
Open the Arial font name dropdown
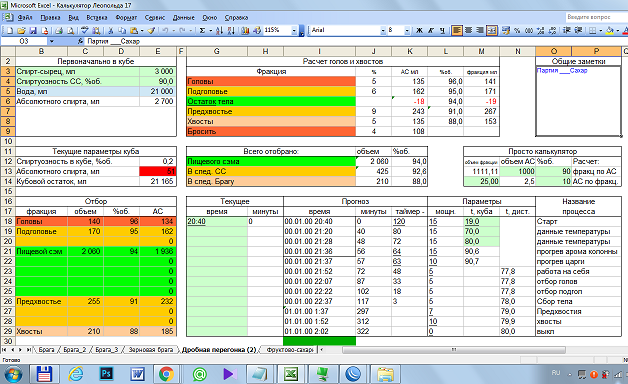(383, 30)
